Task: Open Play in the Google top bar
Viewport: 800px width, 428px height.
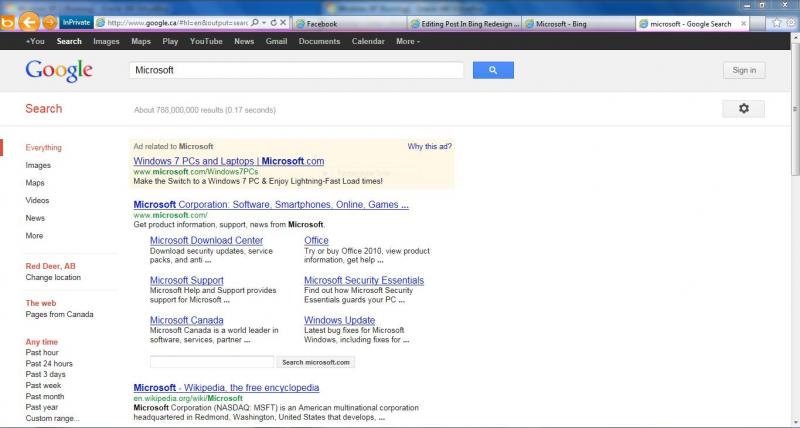Action: click(170, 41)
